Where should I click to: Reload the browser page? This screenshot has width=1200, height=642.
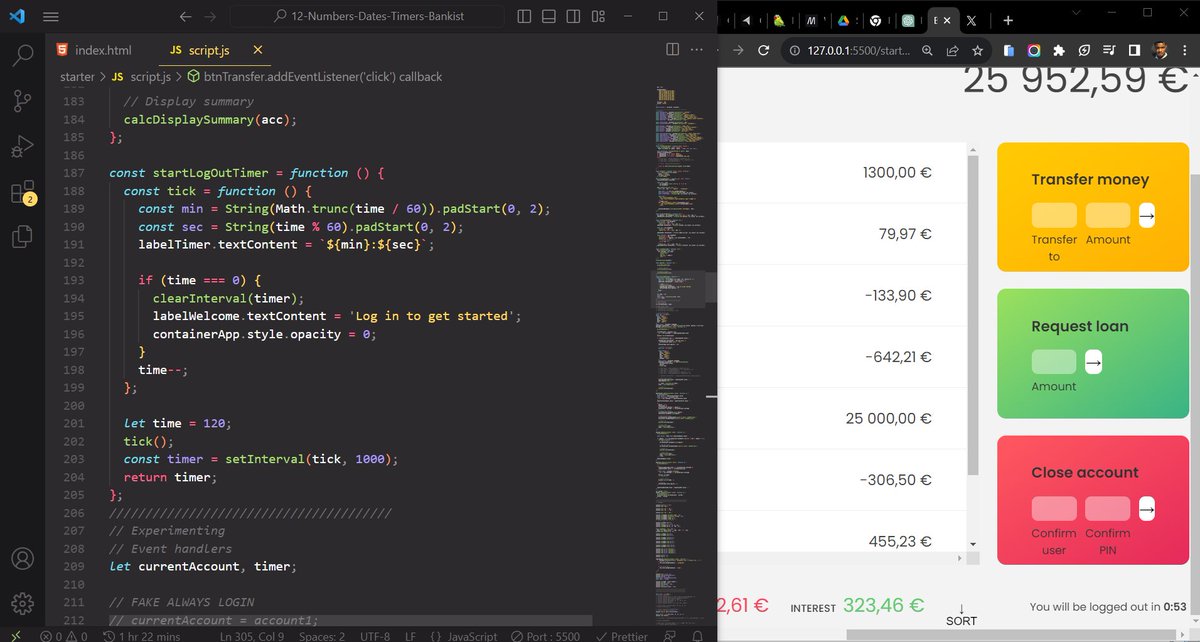coord(764,50)
